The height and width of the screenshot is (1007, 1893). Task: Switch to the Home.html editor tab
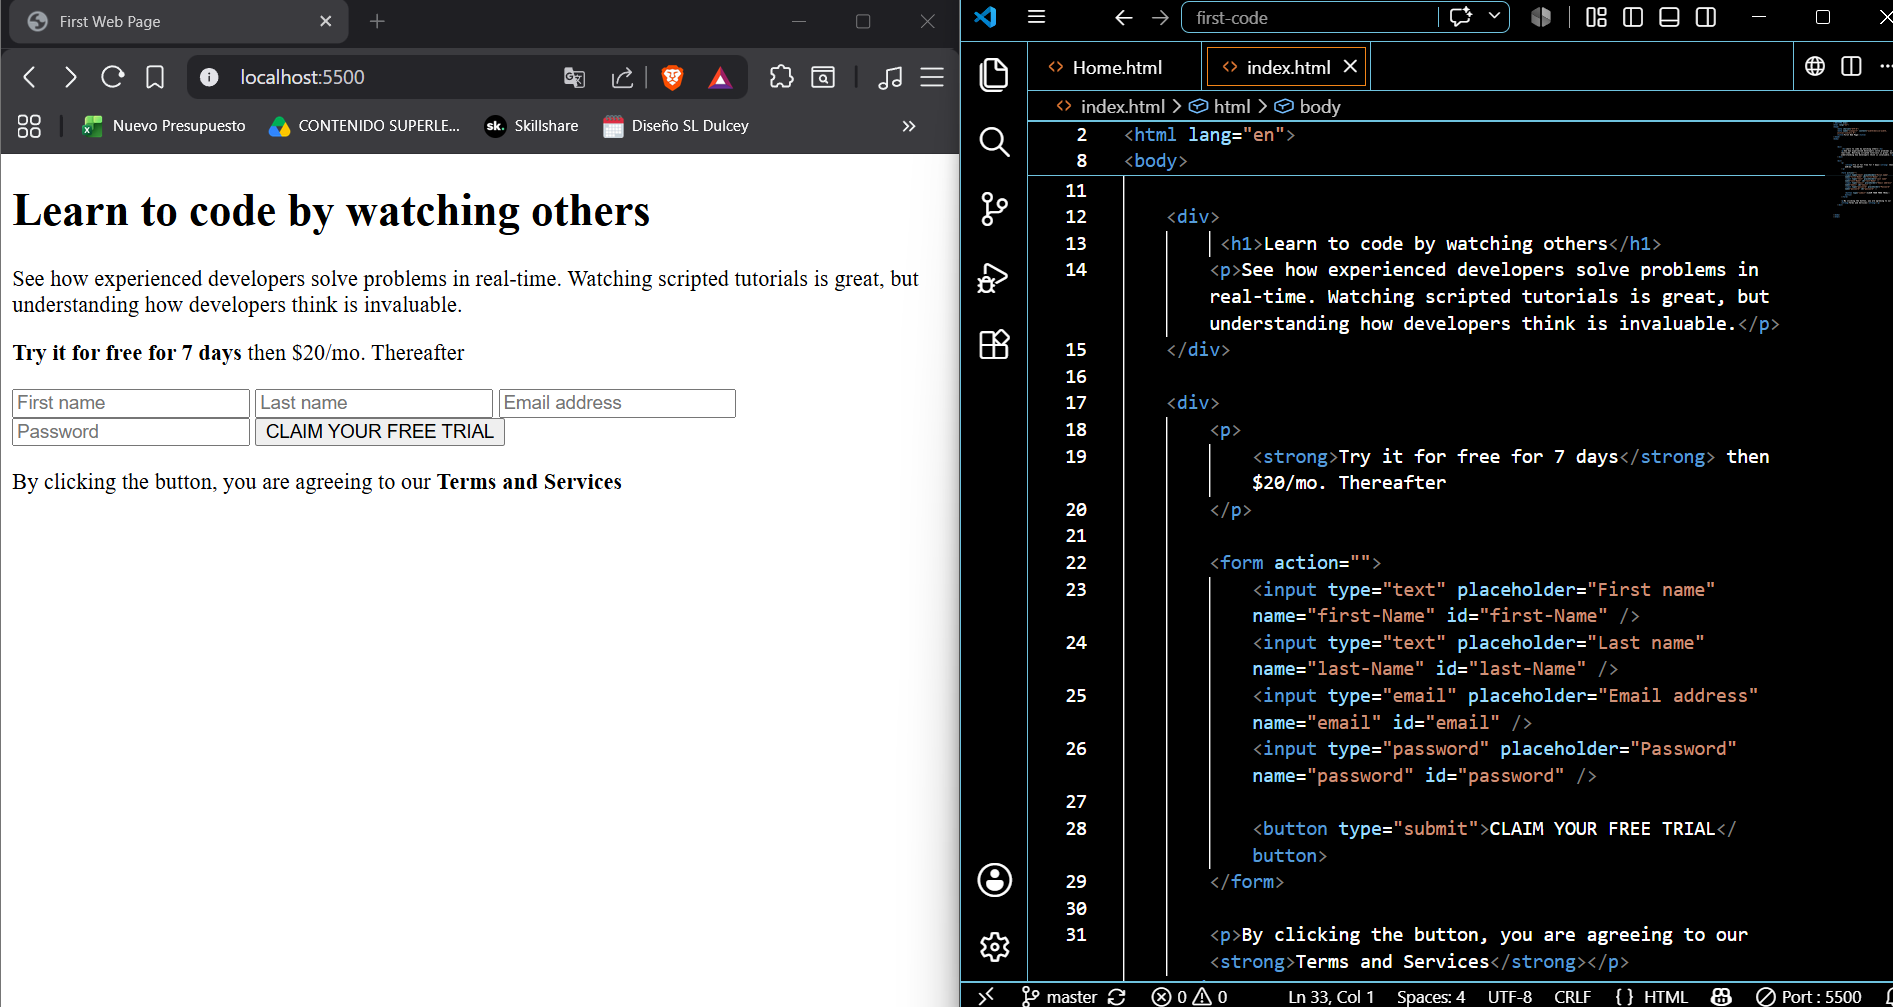pos(1116,67)
